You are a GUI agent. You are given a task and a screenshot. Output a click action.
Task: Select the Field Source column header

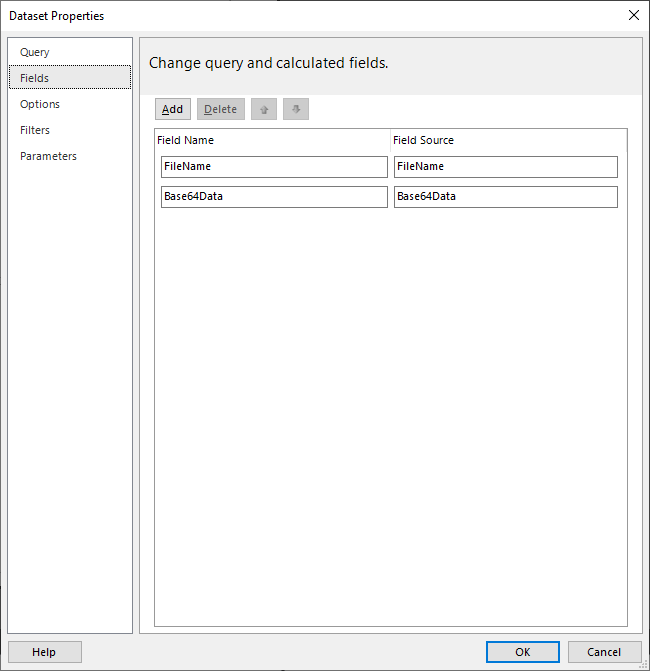509,140
